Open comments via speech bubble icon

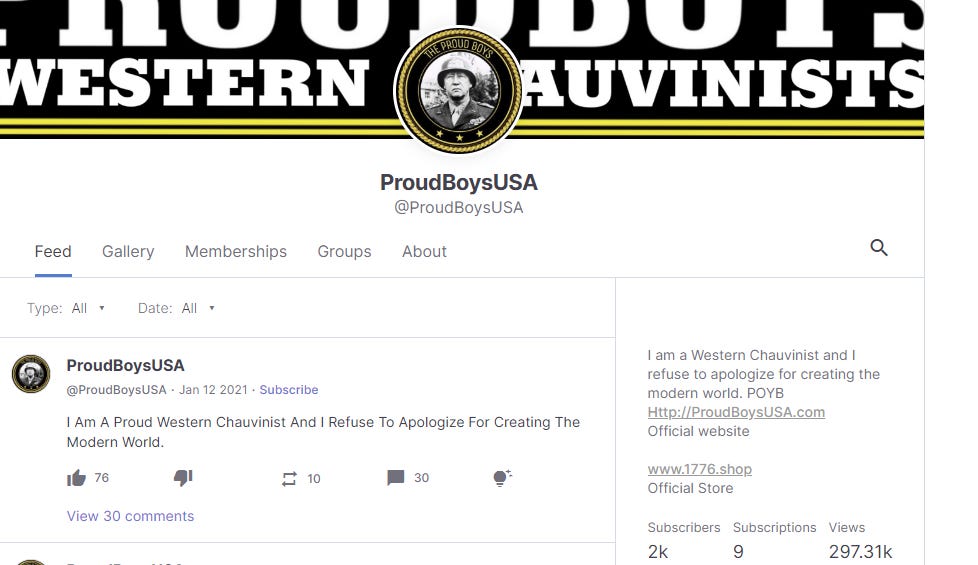coord(395,478)
